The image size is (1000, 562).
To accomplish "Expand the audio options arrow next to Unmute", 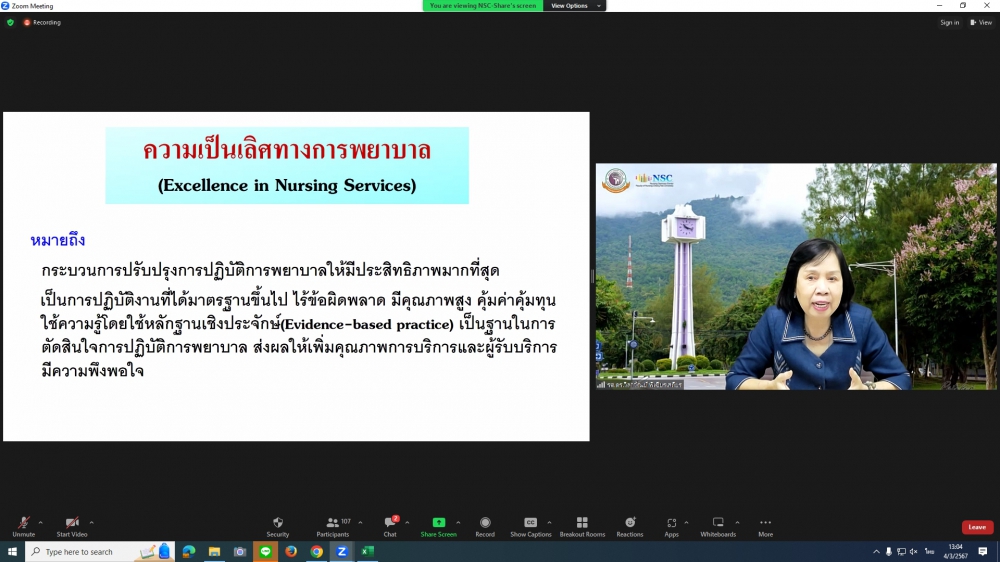I will coord(40,522).
